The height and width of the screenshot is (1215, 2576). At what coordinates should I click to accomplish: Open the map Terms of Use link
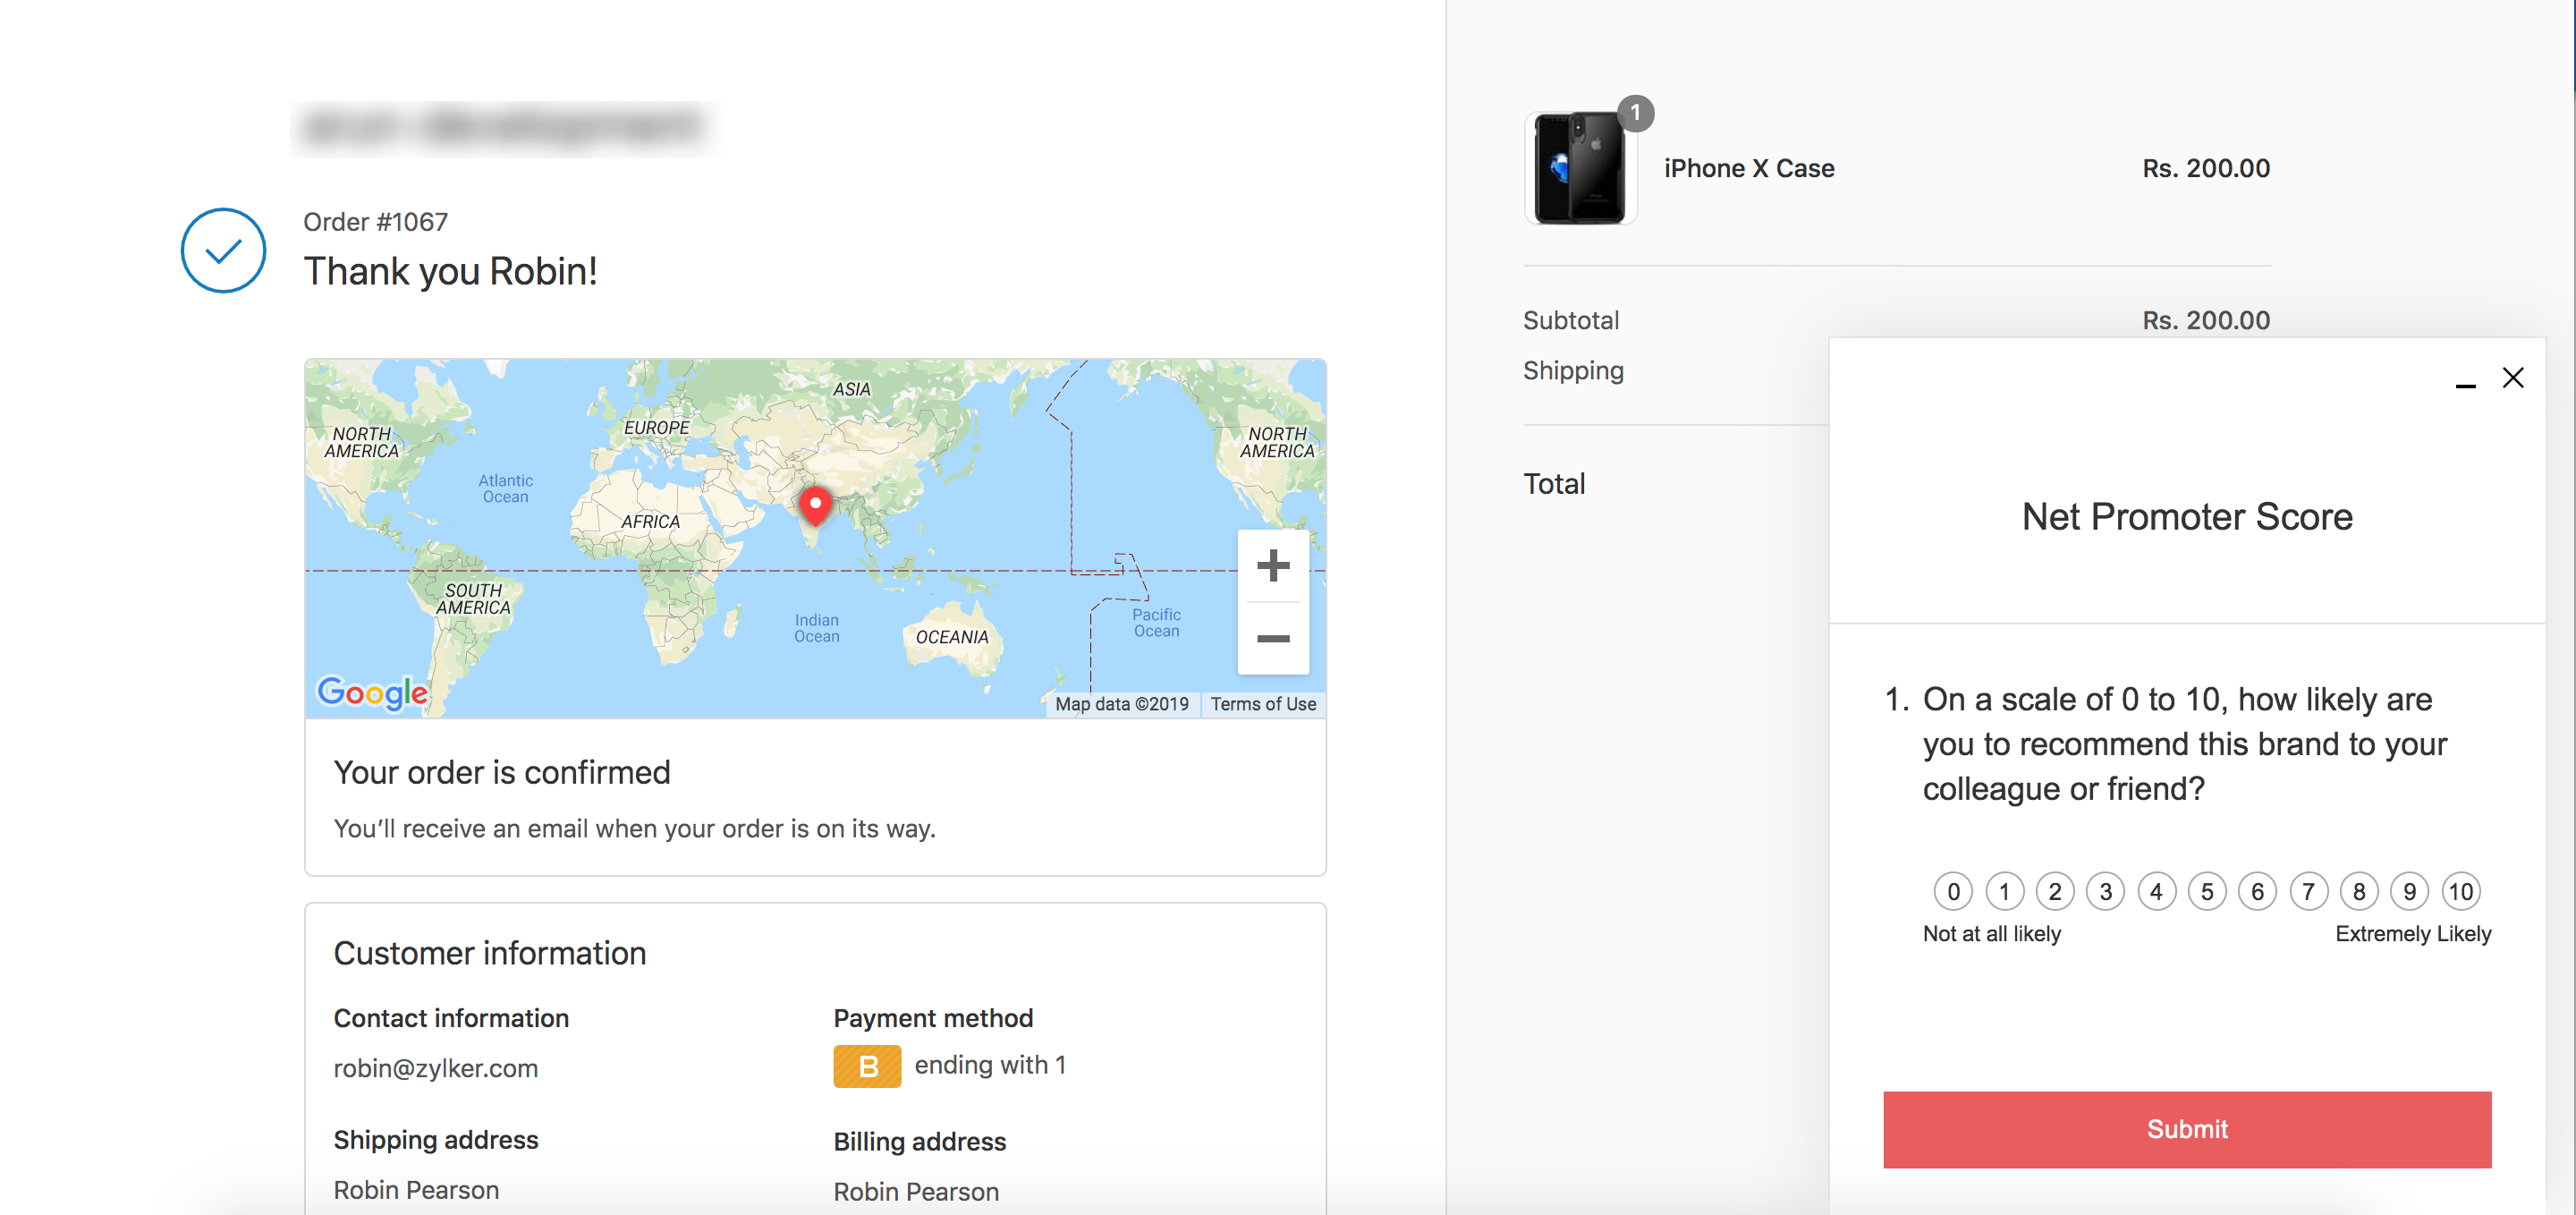coord(1263,704)
